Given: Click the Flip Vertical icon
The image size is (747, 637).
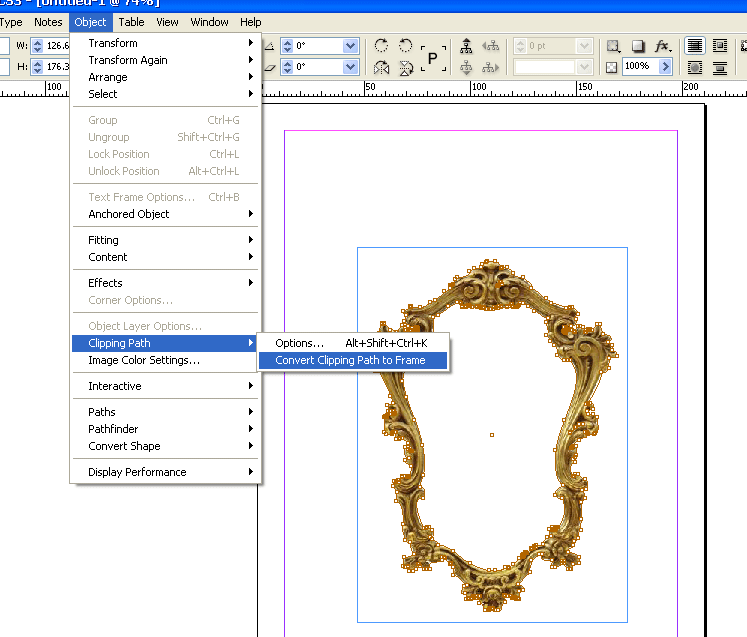Looking at the screenshot, I should pyautogui.click(x=406, y=68).
